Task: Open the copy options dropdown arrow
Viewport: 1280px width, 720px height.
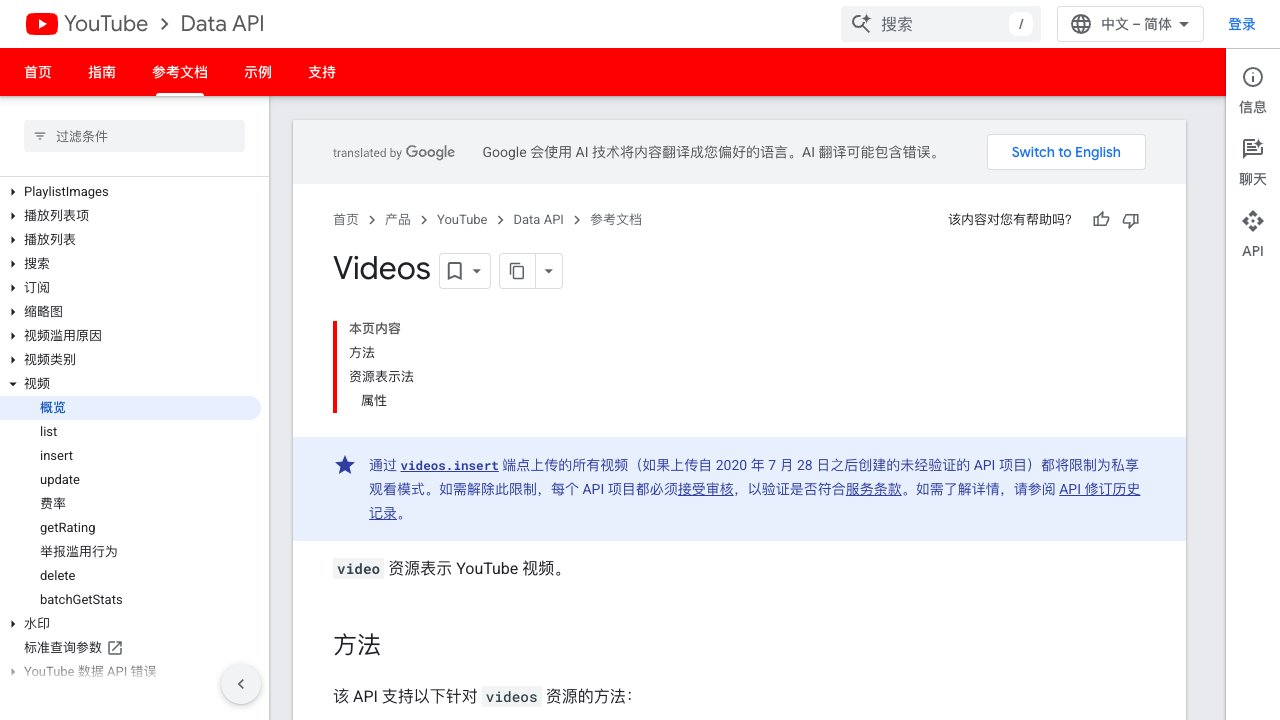Action: [x=548, y=271]
